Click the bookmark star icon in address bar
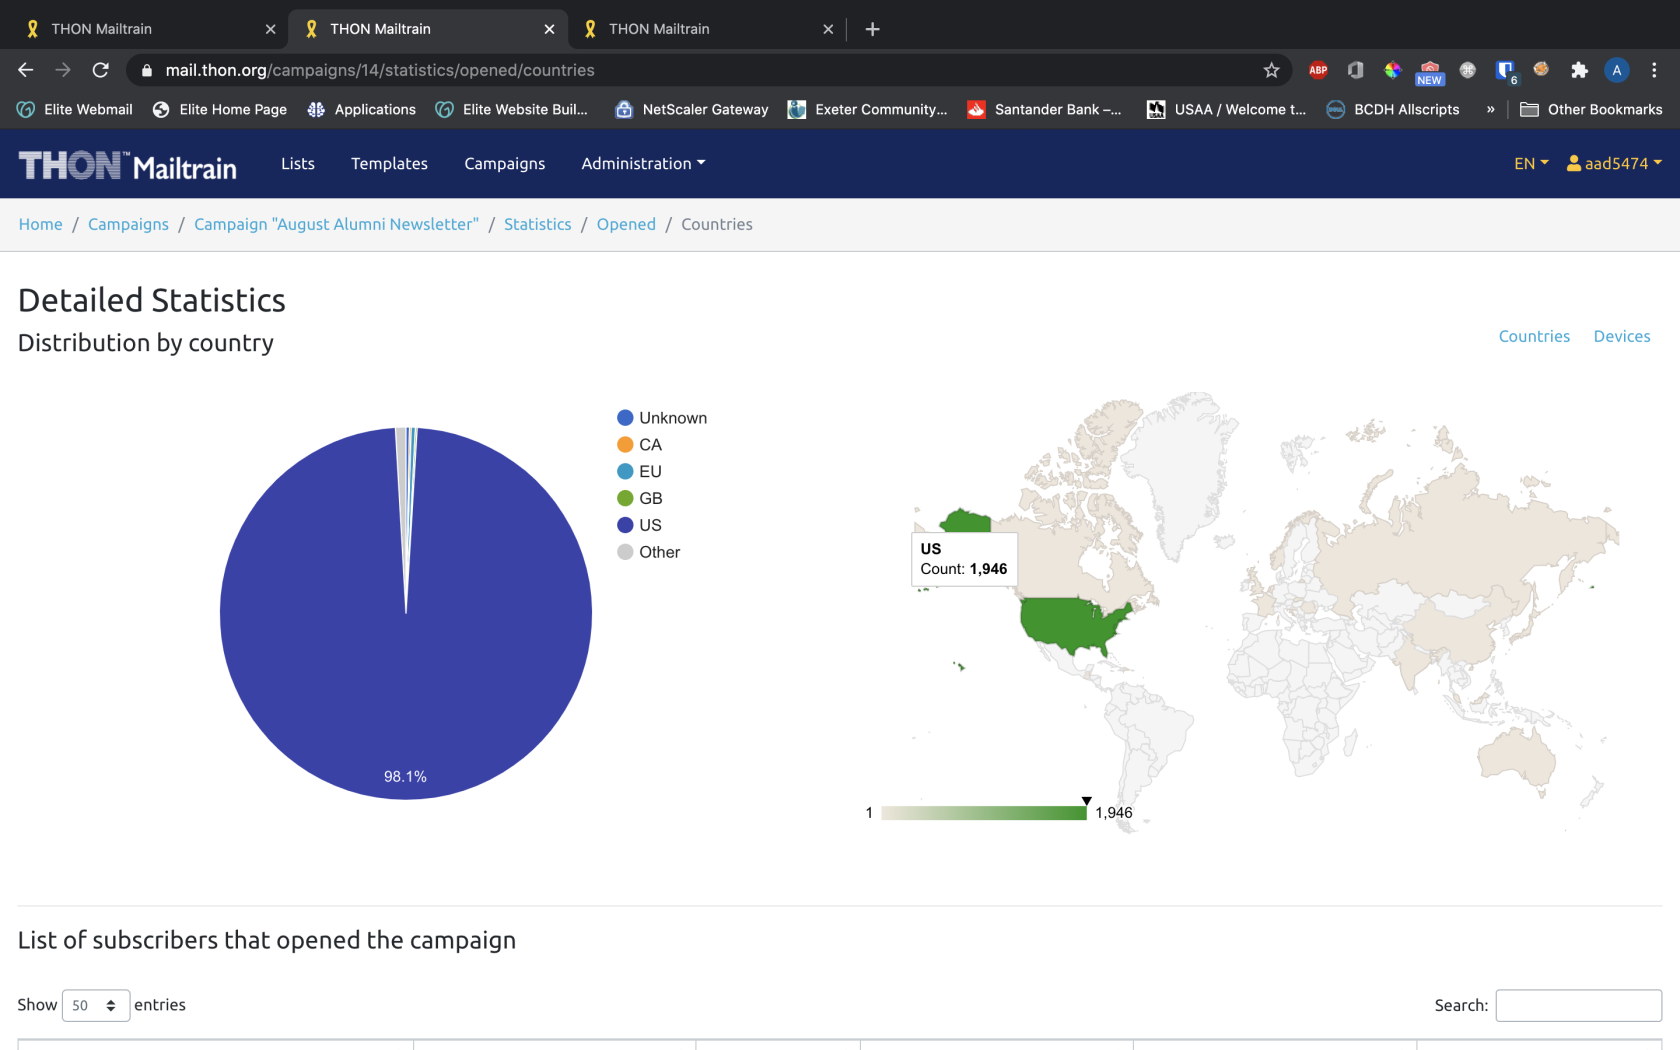The image size is (1680, 1050). tap(1271, 70)
